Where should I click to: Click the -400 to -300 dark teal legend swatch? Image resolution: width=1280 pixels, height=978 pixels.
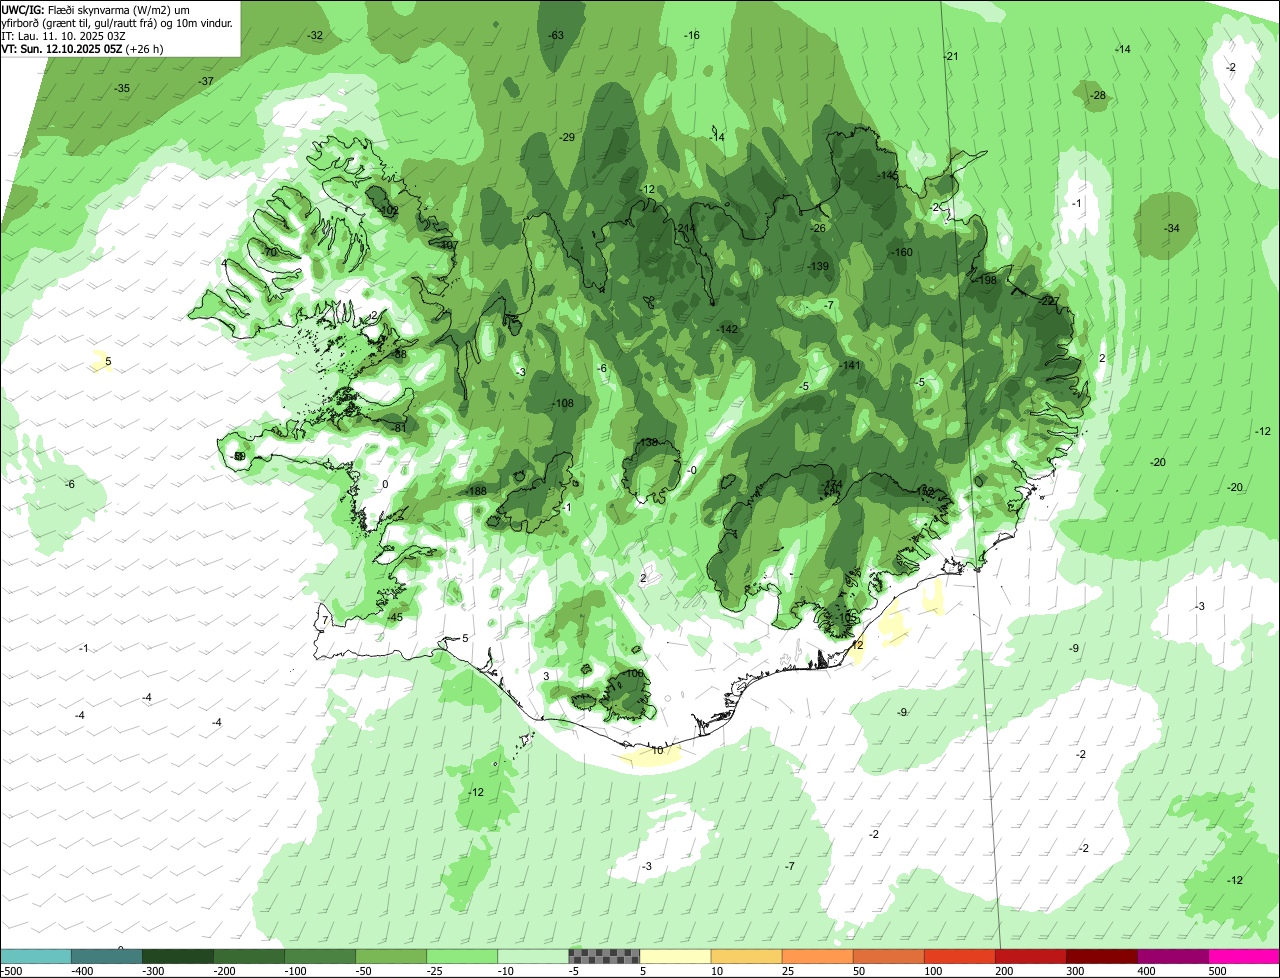[106, 956]
